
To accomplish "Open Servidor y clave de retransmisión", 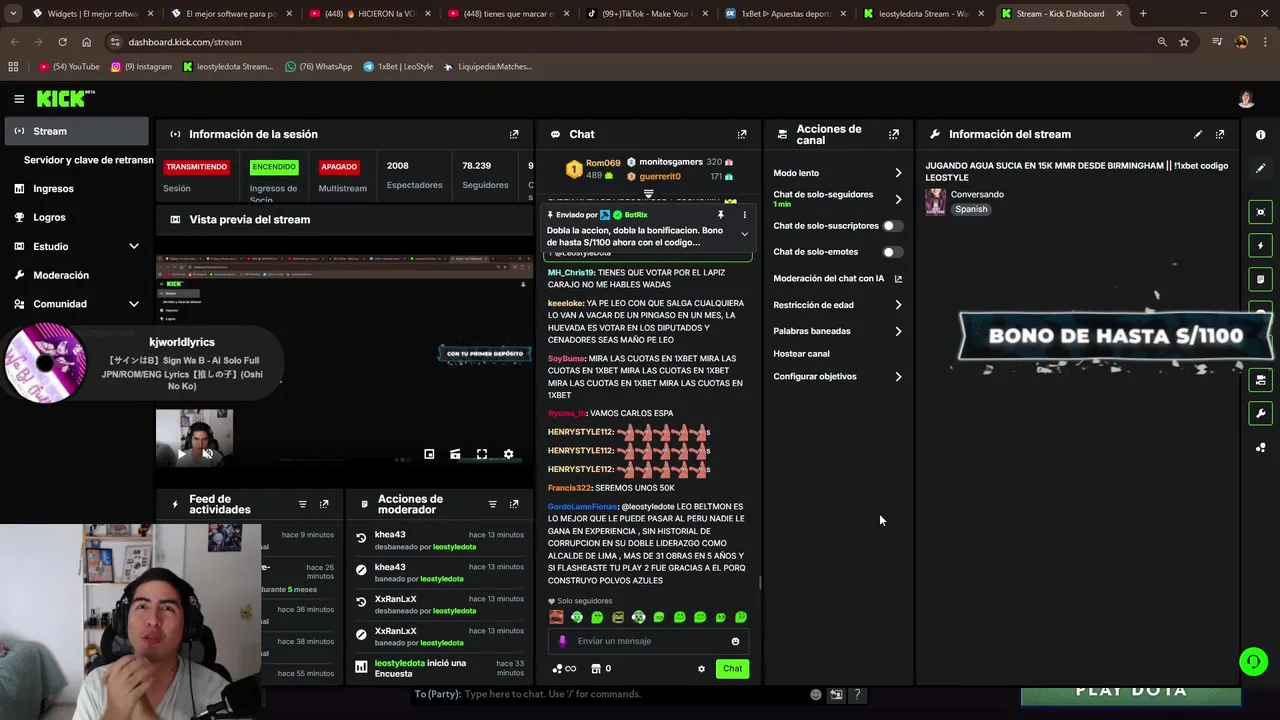I will click(x=88, y=160).
